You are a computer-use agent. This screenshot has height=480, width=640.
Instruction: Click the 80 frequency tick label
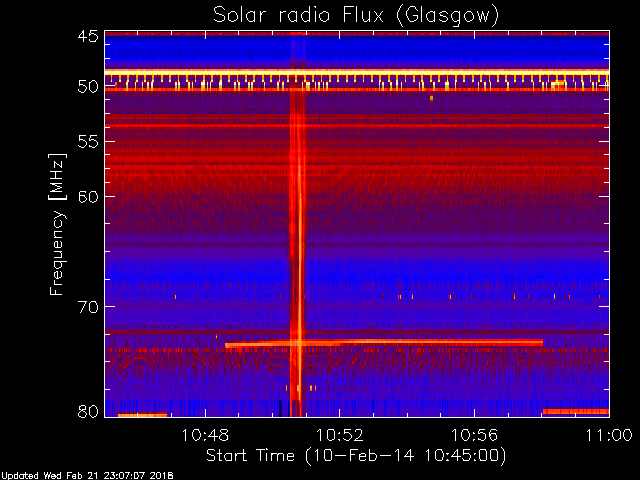coord(88,411)
